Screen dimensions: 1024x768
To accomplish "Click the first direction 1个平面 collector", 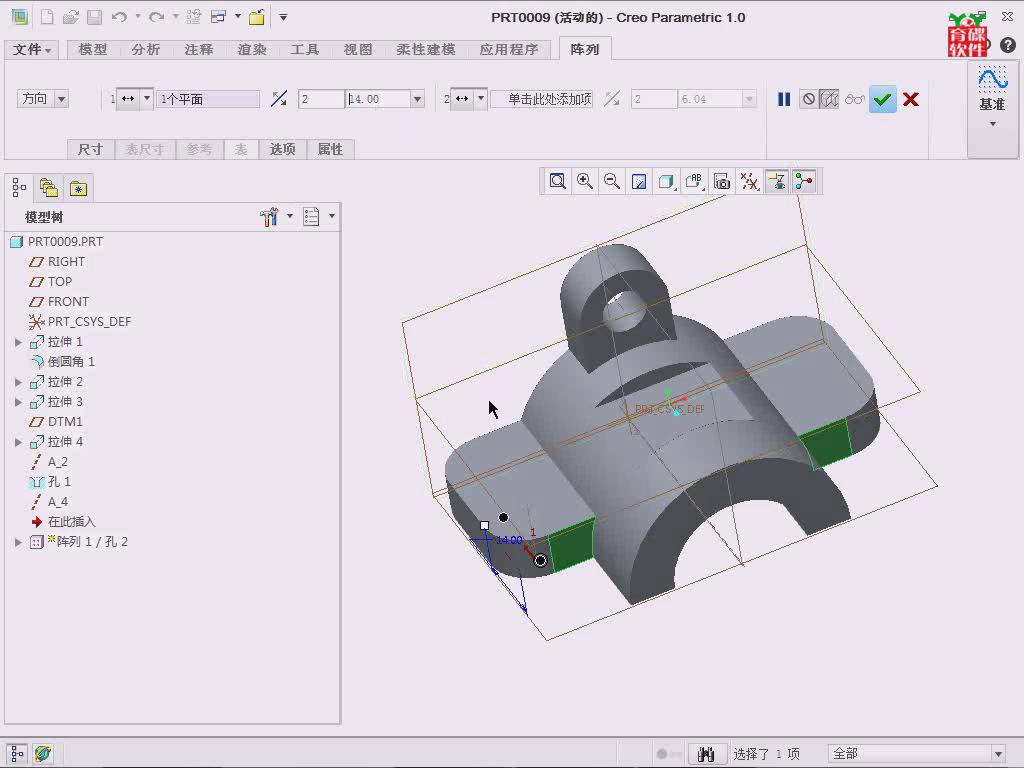I will pyautogui.click(x=208, y=99).
